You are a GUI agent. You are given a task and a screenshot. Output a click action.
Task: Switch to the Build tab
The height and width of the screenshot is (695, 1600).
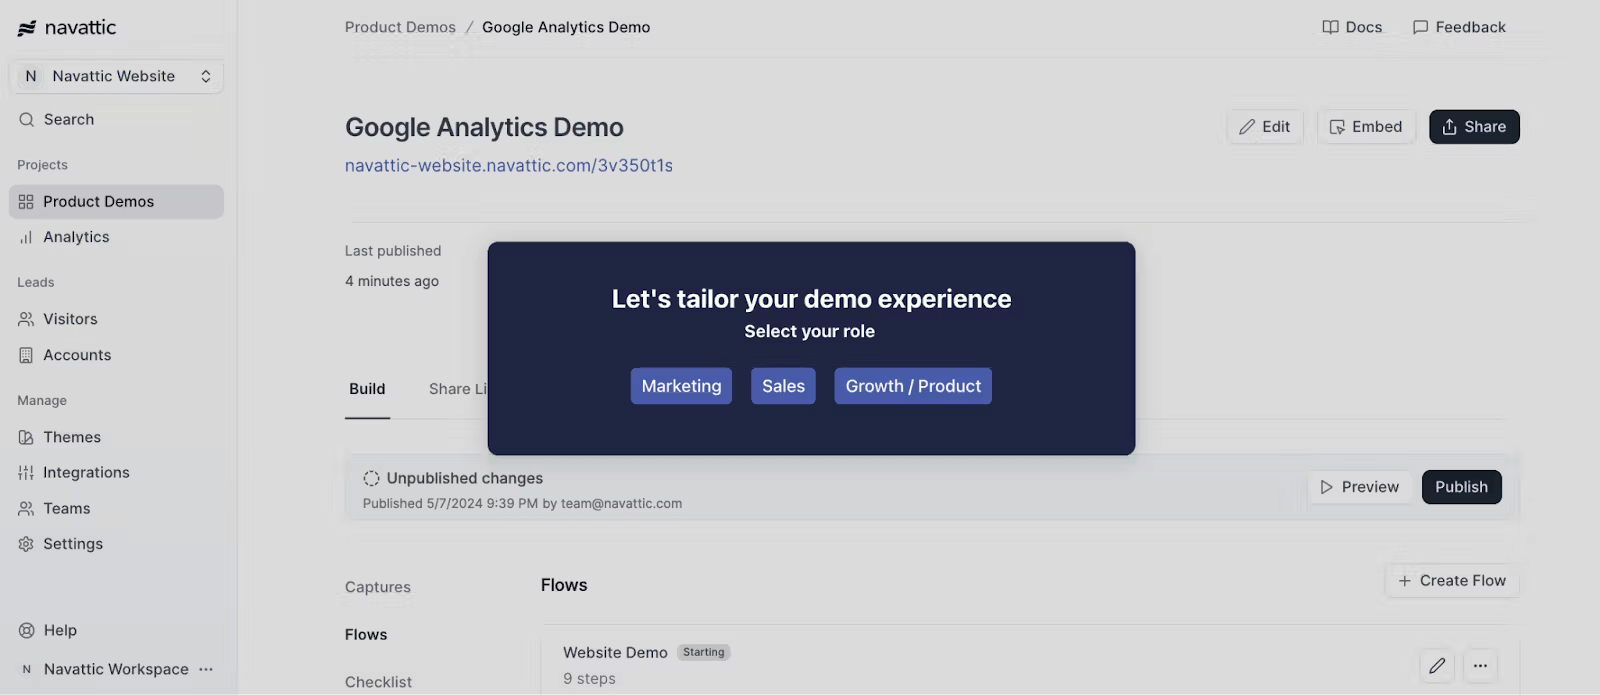coord(367,389)
